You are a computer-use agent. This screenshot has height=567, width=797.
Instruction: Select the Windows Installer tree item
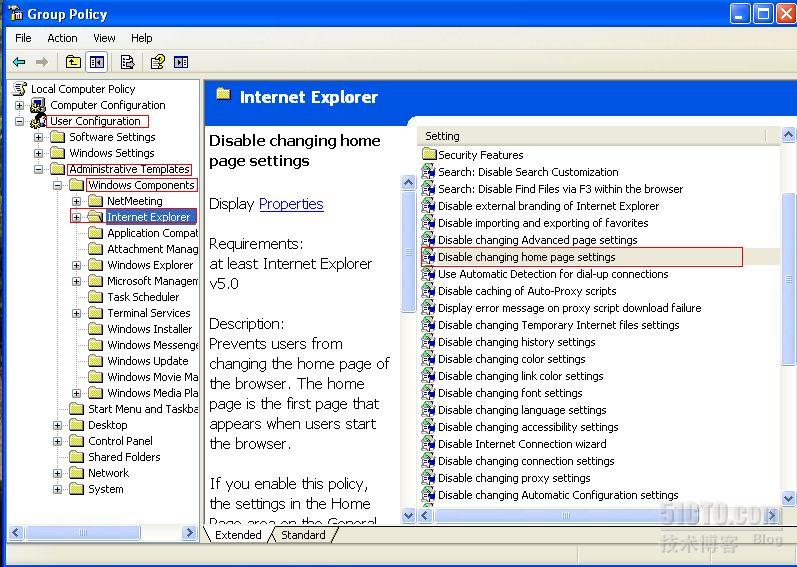click(x=149, y=329)
